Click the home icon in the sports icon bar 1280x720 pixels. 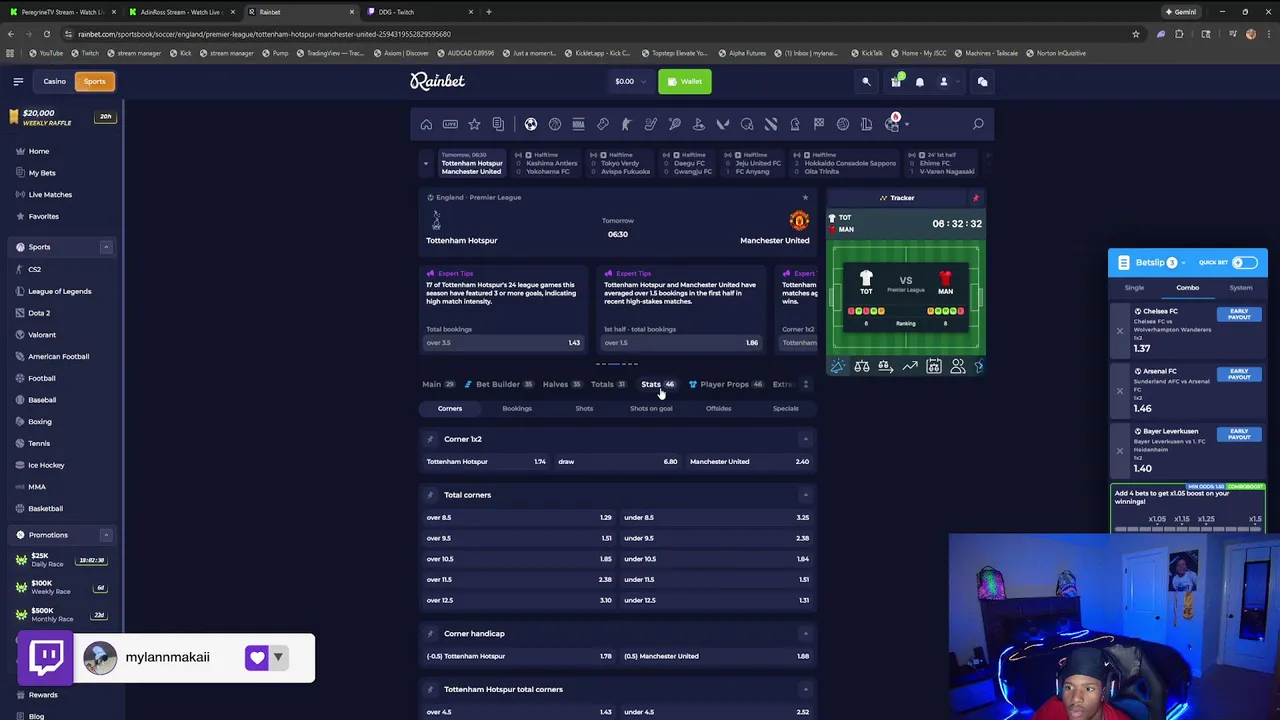[x=426, y=124]
